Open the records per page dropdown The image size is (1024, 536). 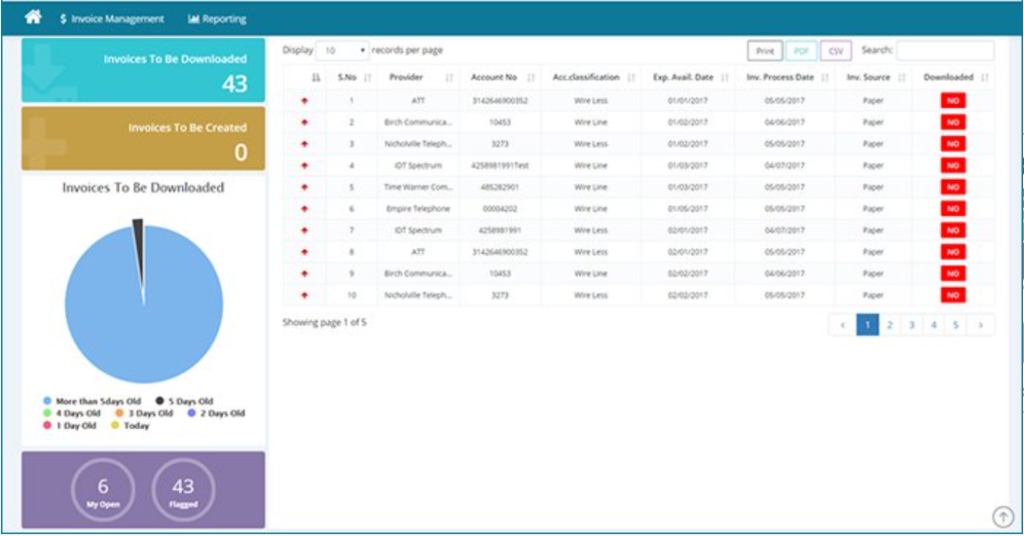342,51
